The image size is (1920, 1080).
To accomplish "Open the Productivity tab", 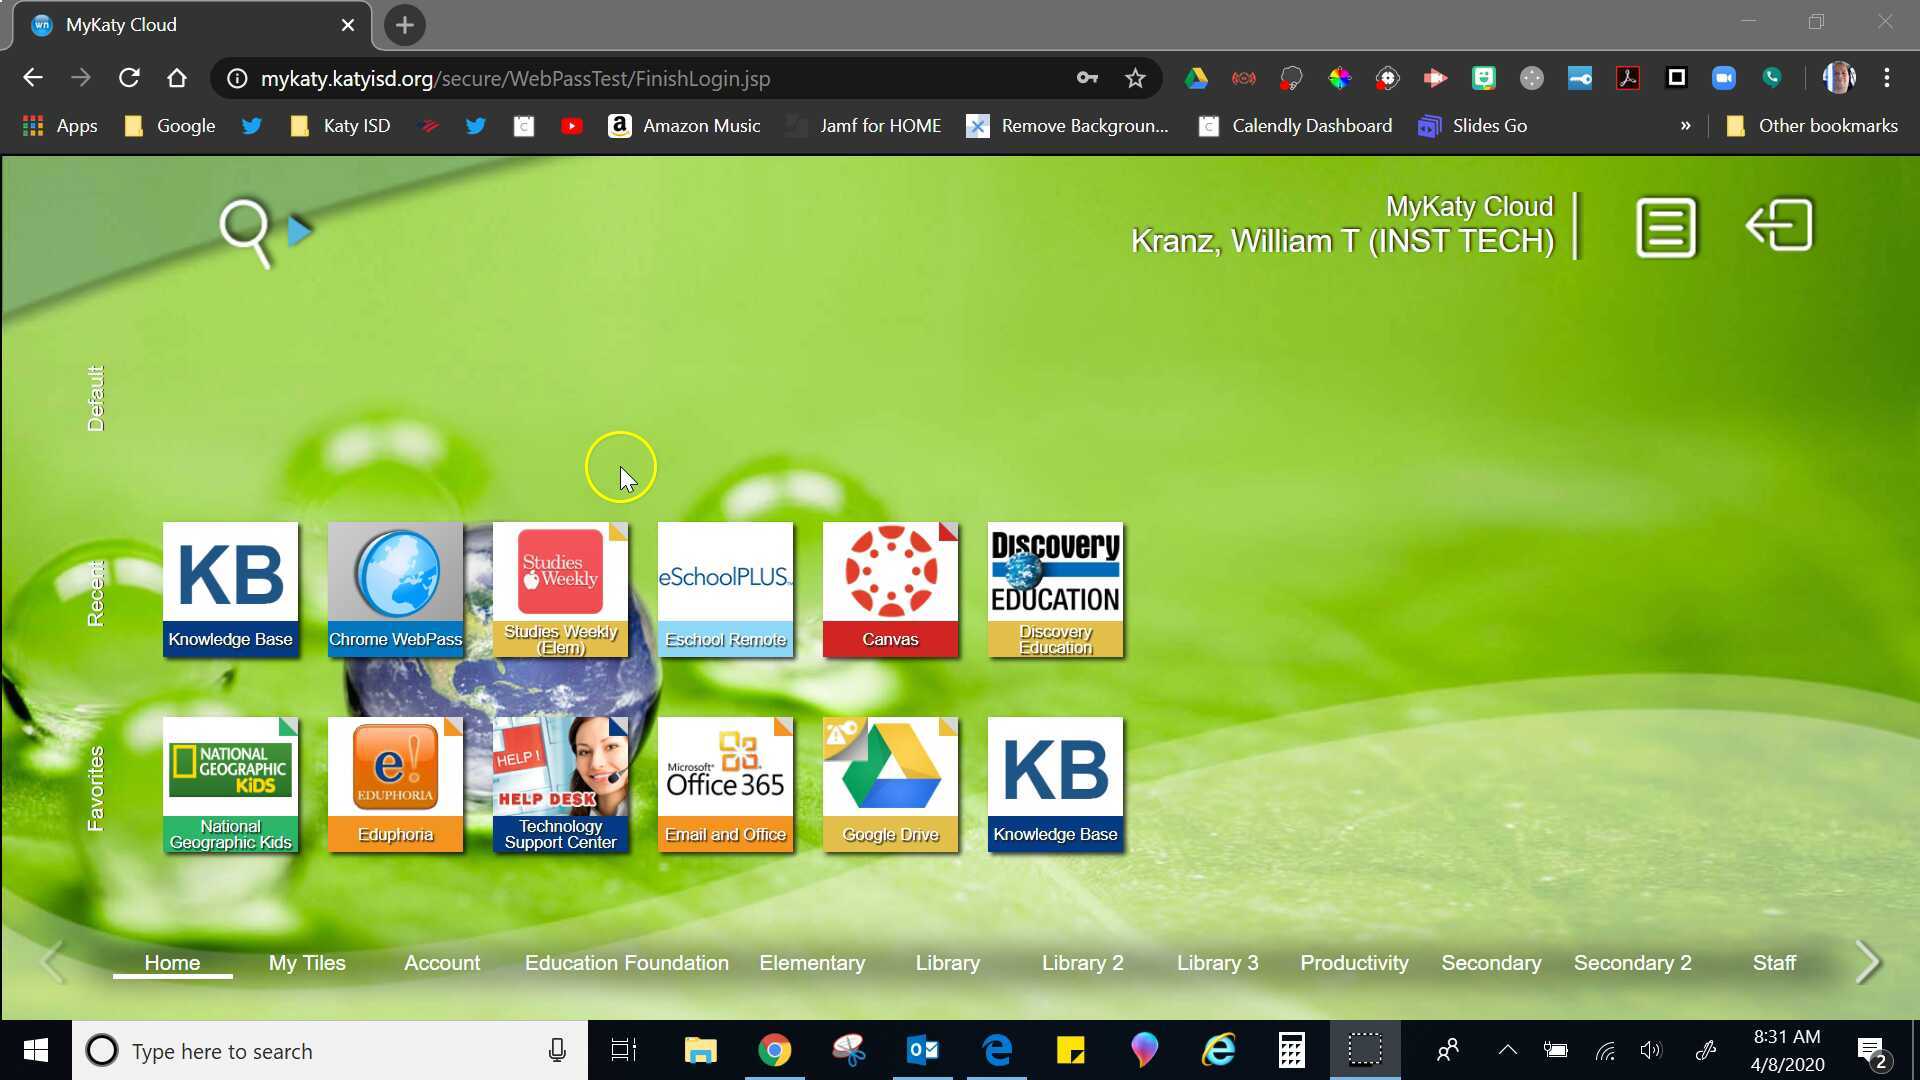I will click(x=1354, y=962).
